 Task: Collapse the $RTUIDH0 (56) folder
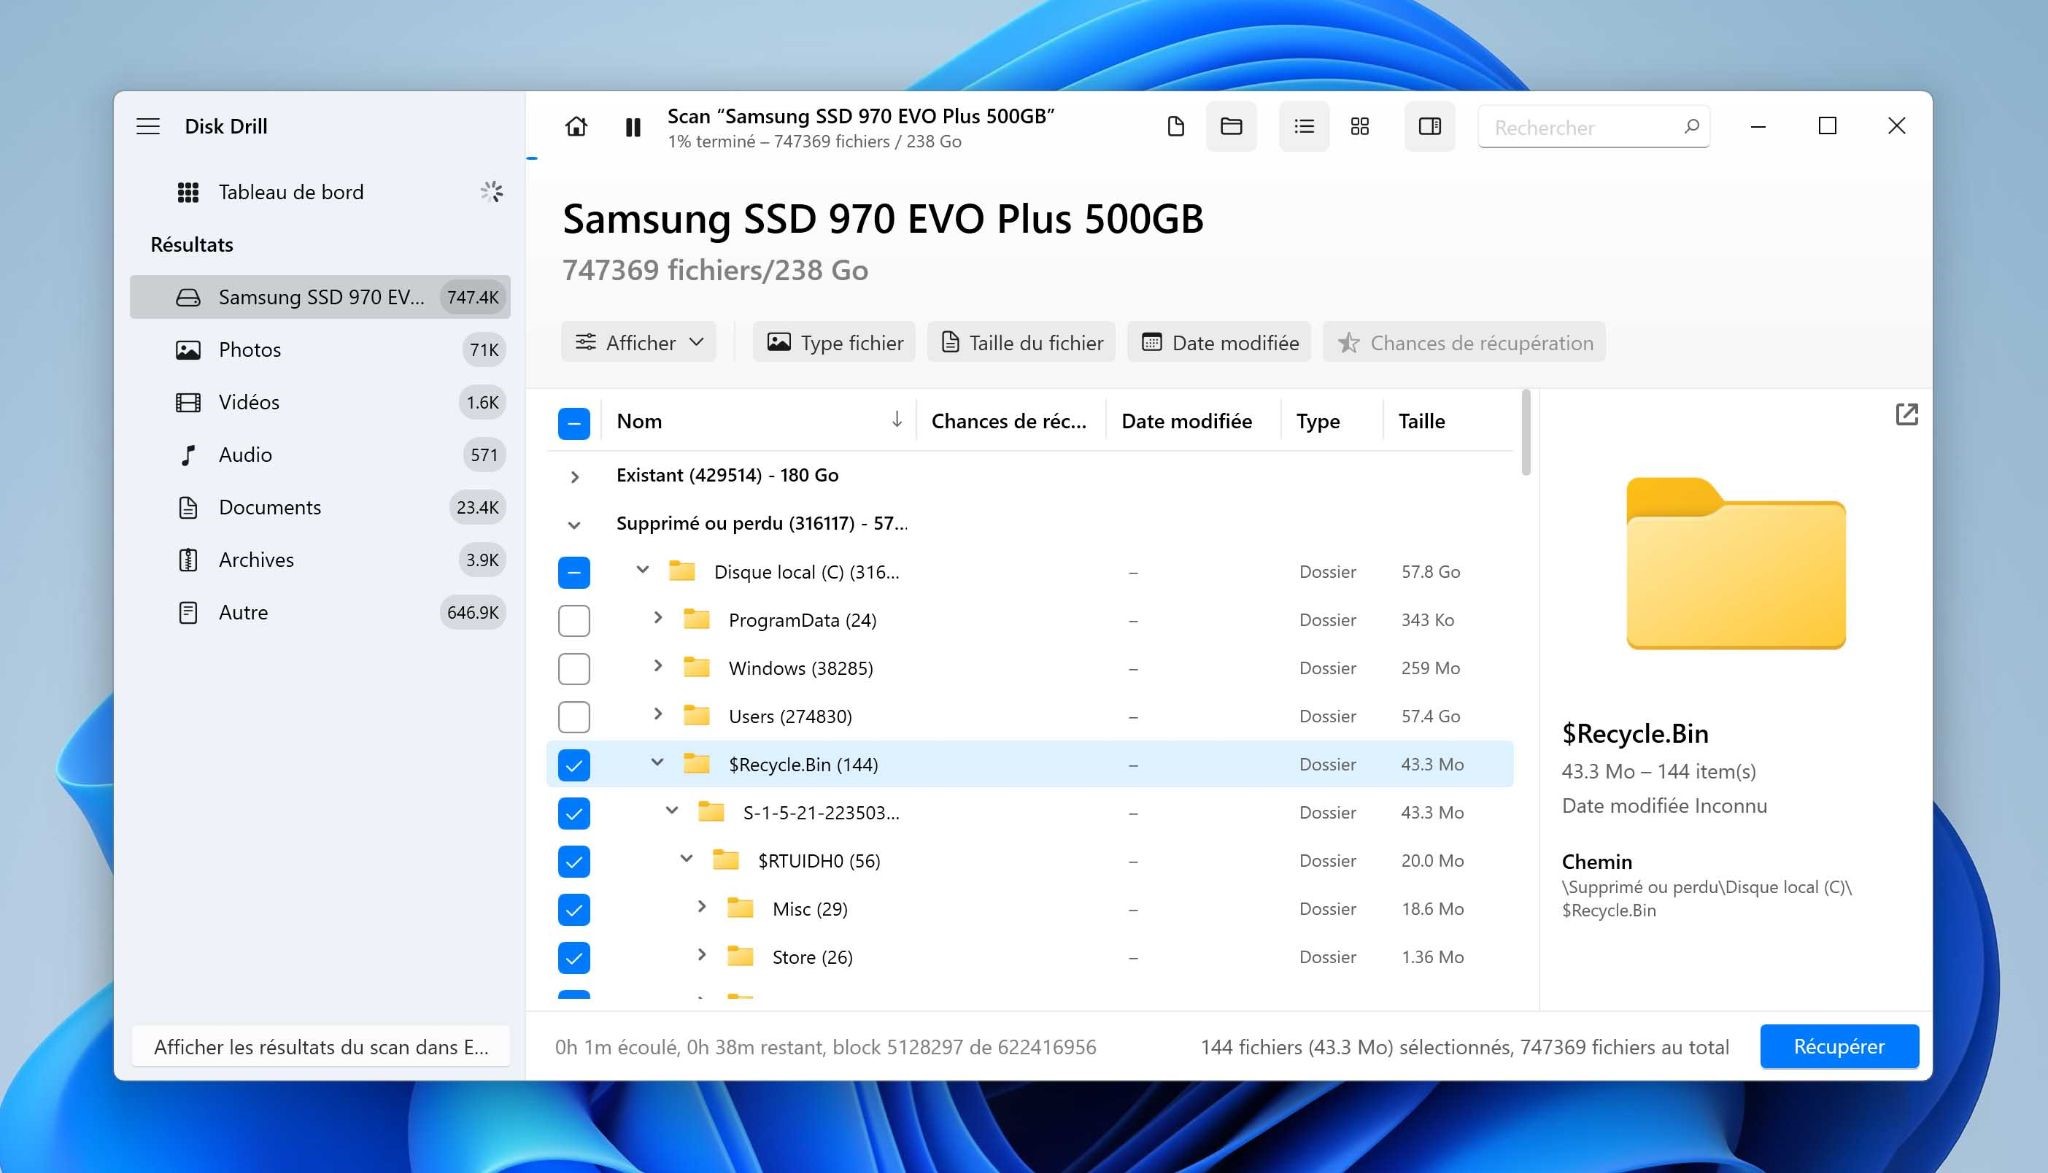686,858
